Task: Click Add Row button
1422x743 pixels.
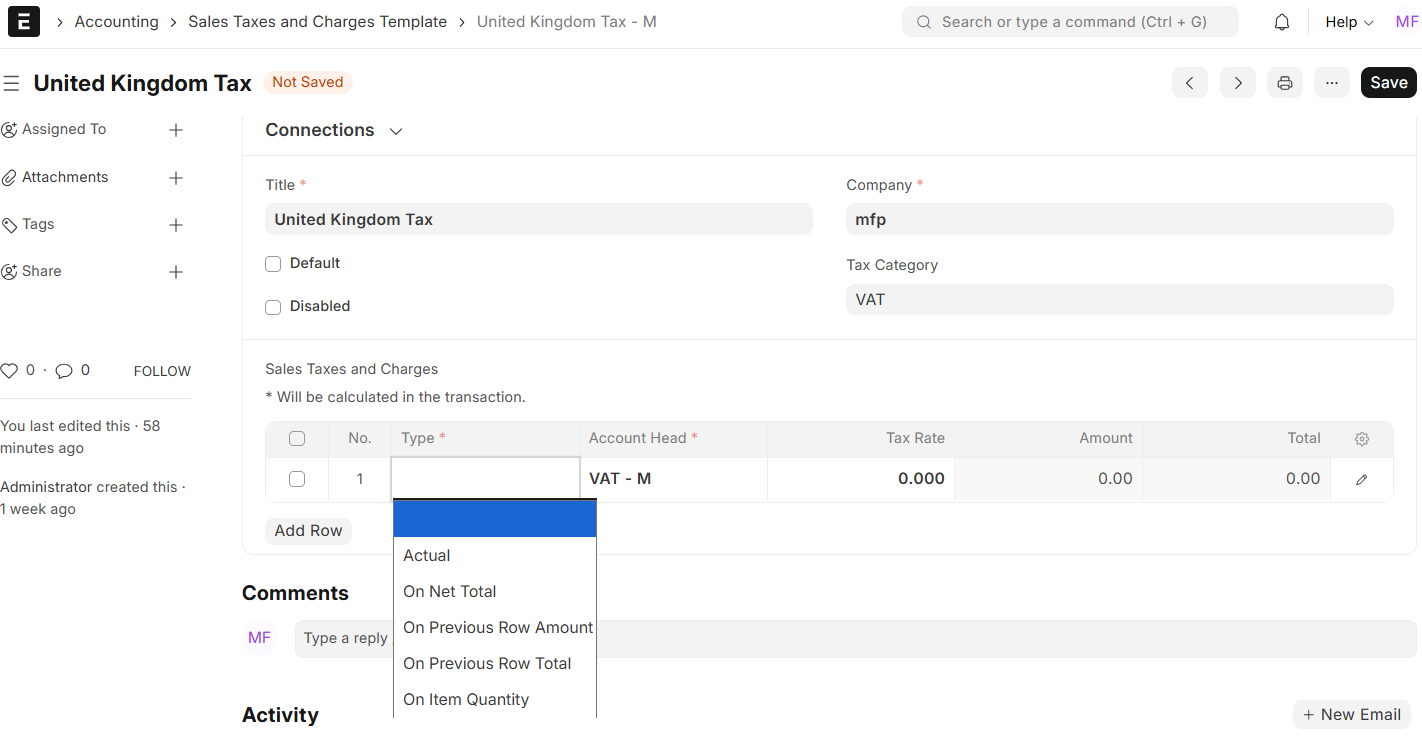Action: (x=308, y=531)
